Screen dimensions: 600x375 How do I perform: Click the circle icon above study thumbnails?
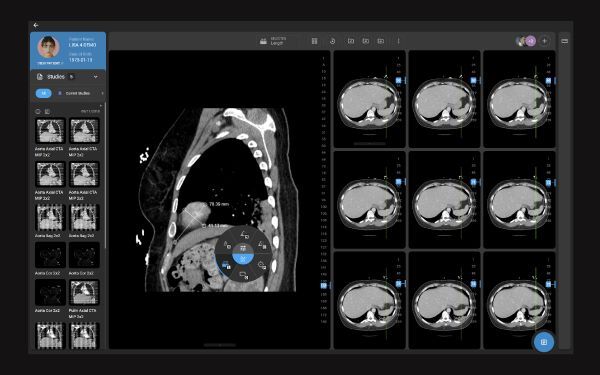coord(38,112)
